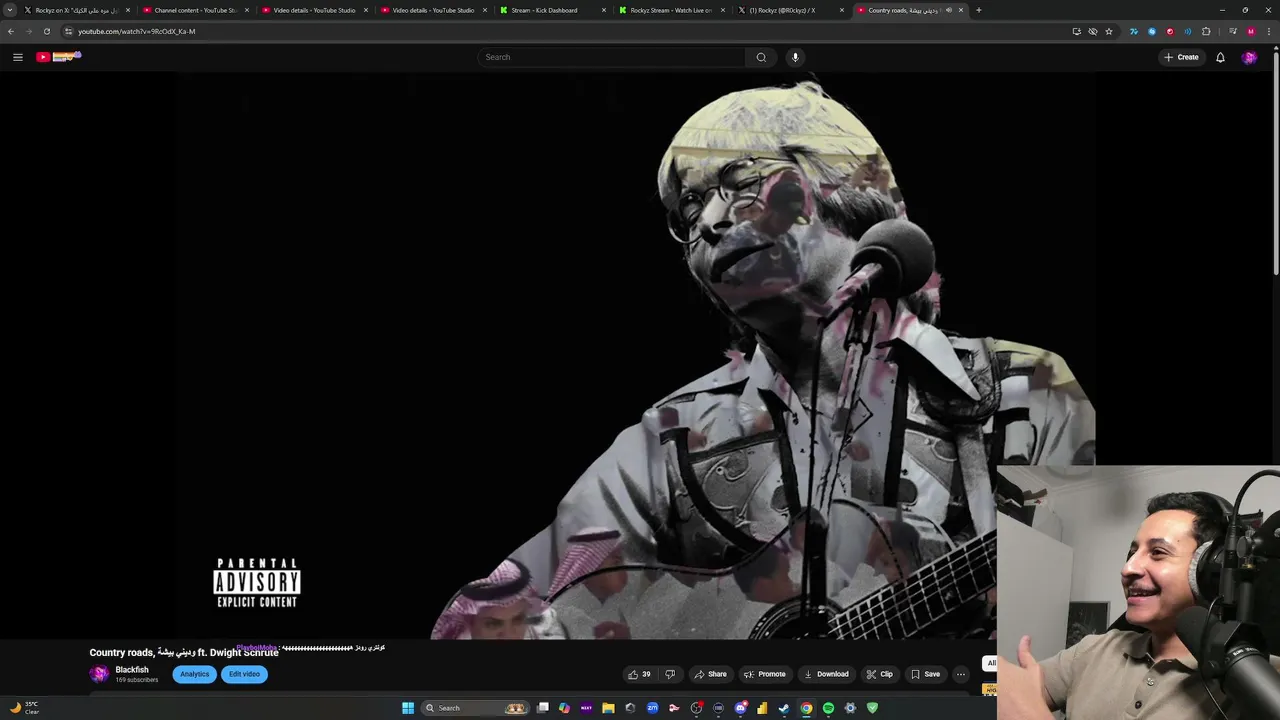Switch to Stream - Kick Dashboard tab

pyautogui.click(x=551, y=10)
